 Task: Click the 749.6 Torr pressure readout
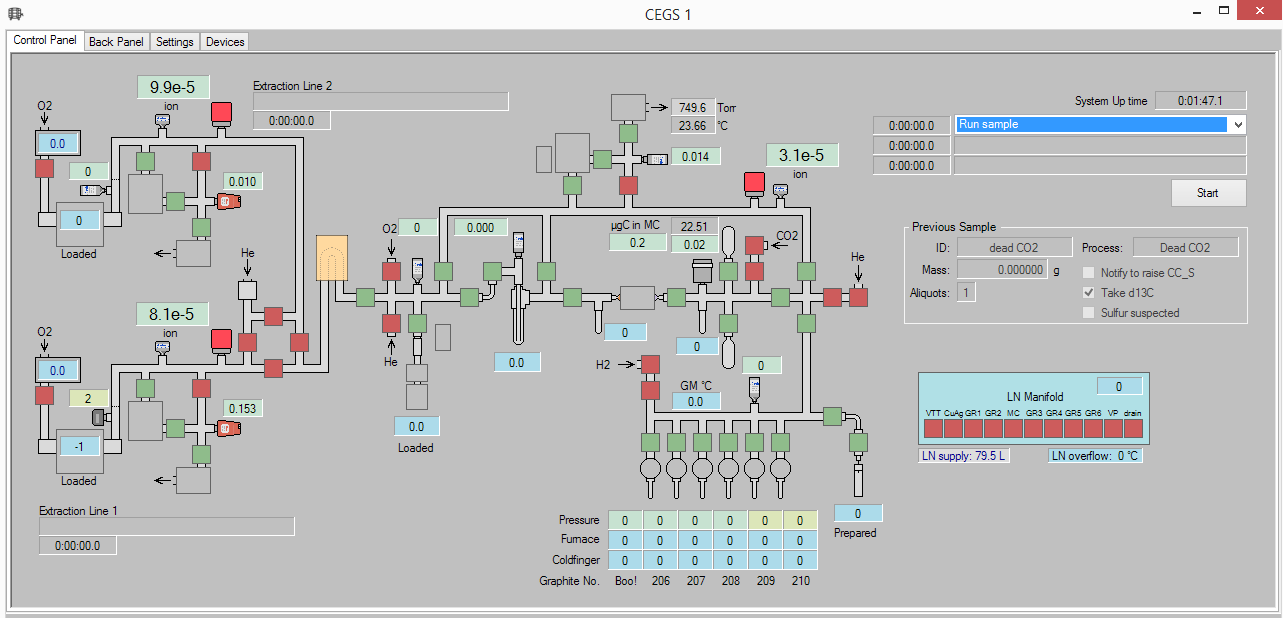[x=692, y=108]
